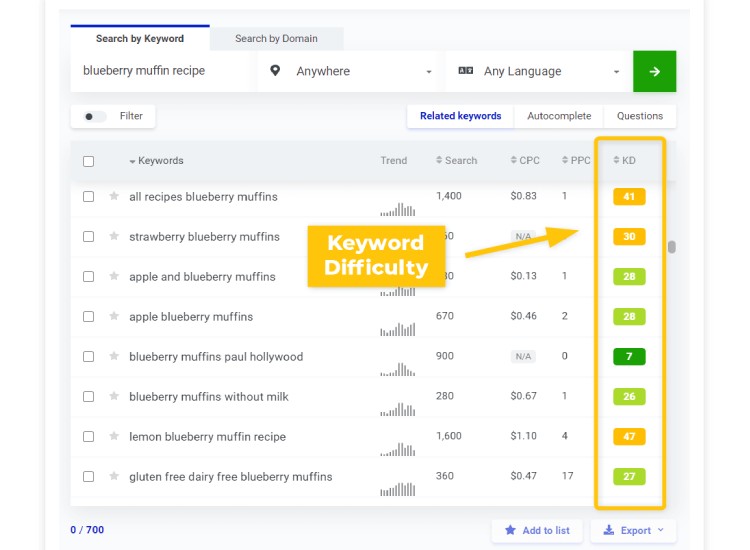Open trend chart for blueberry muffins paul hollywood
This screenshot has height=550, width=750.
397,369
